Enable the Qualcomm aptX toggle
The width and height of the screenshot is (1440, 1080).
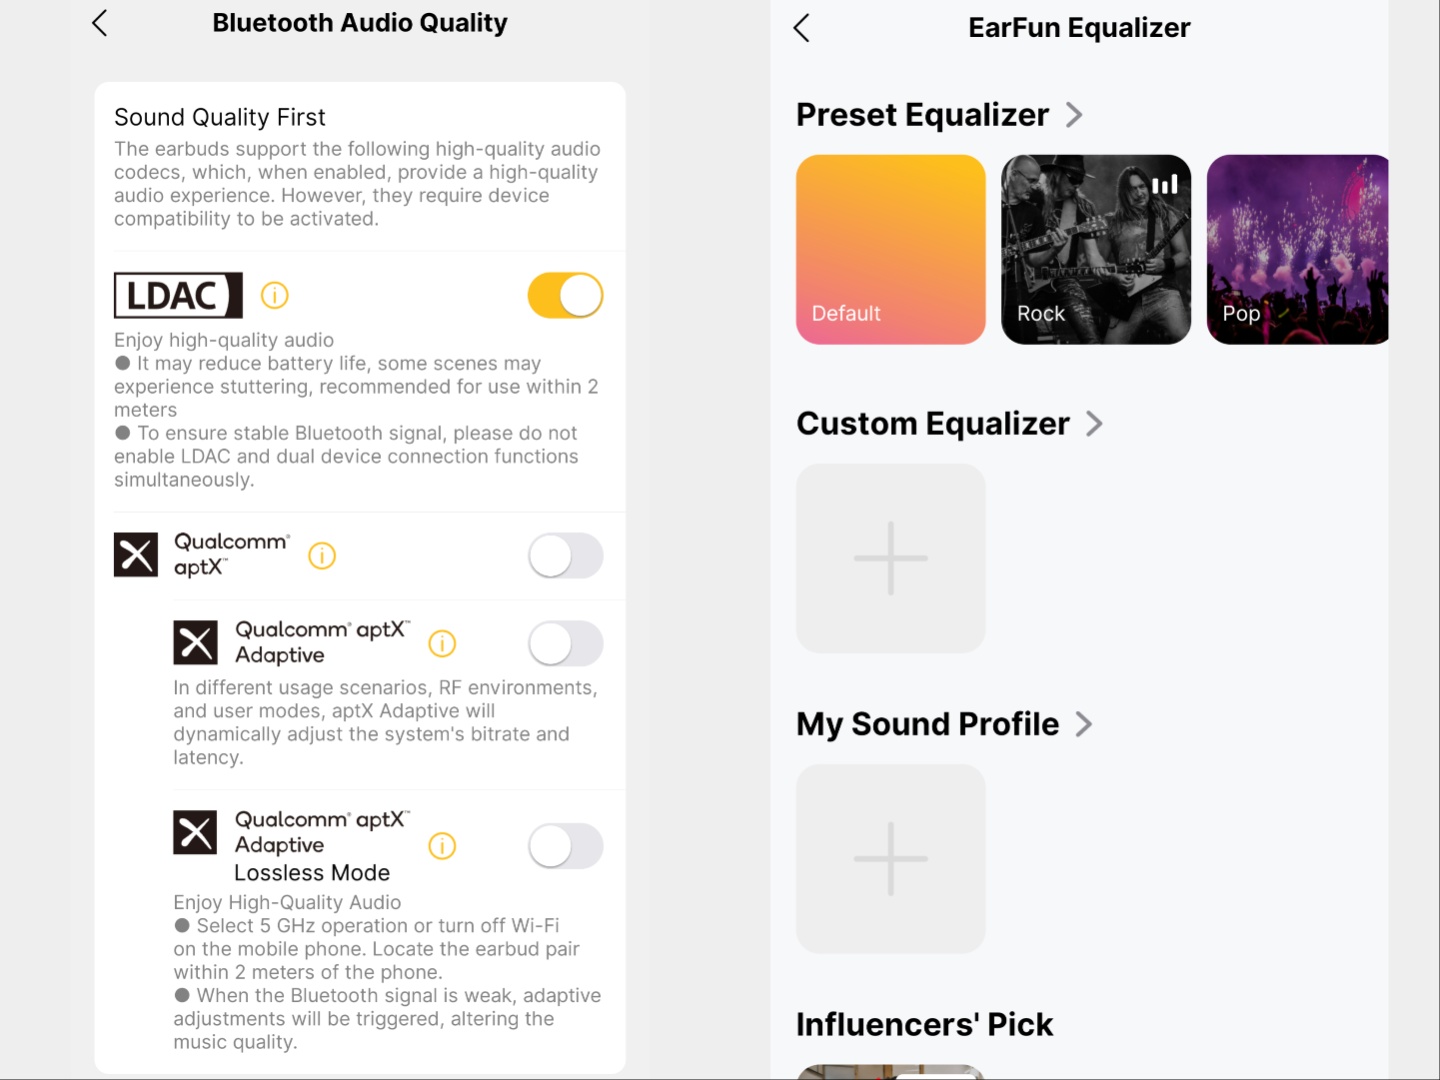[565, 556]
